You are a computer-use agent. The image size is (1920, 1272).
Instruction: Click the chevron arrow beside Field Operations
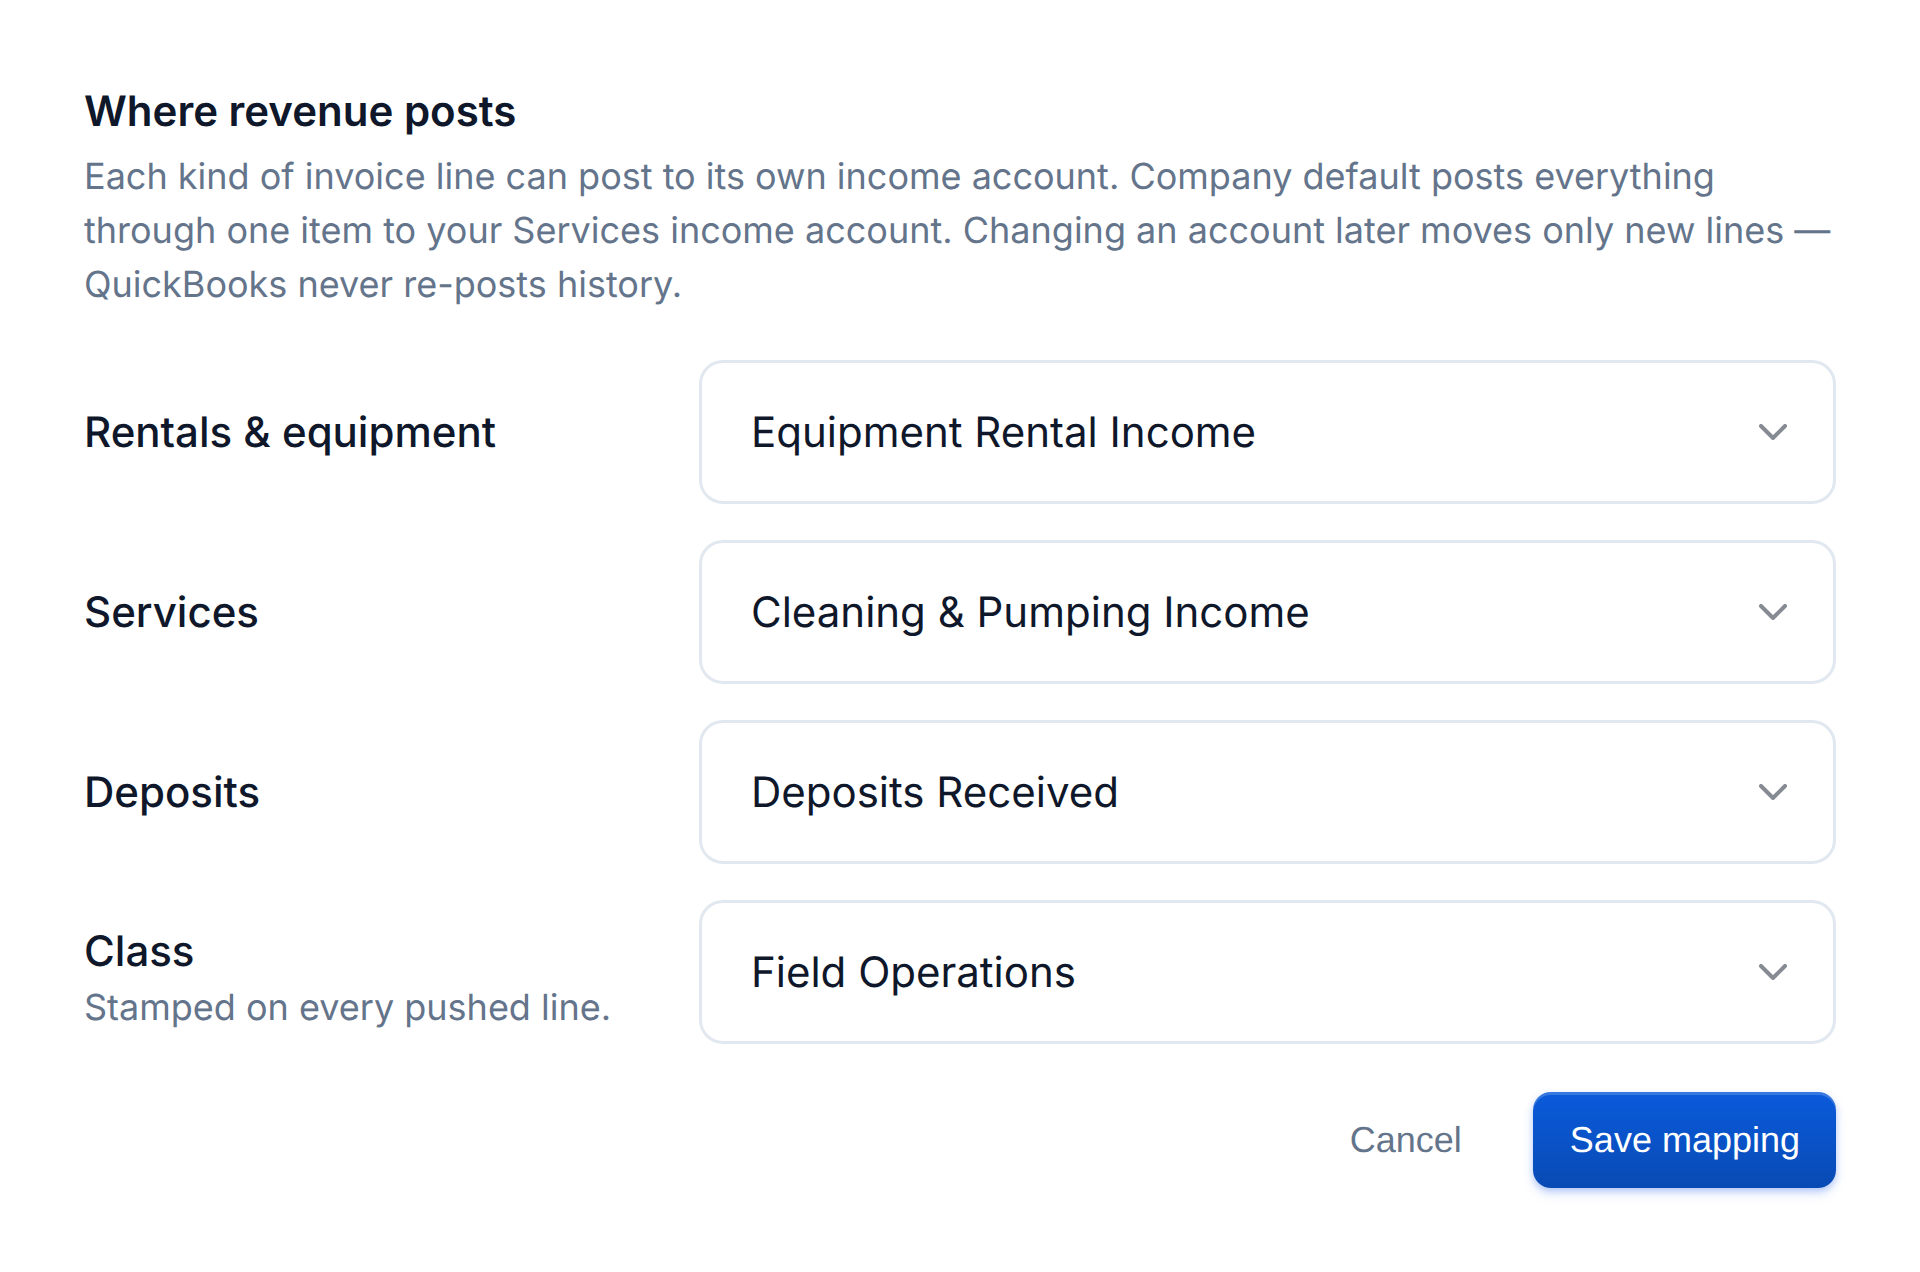(x=1772, y=972)
